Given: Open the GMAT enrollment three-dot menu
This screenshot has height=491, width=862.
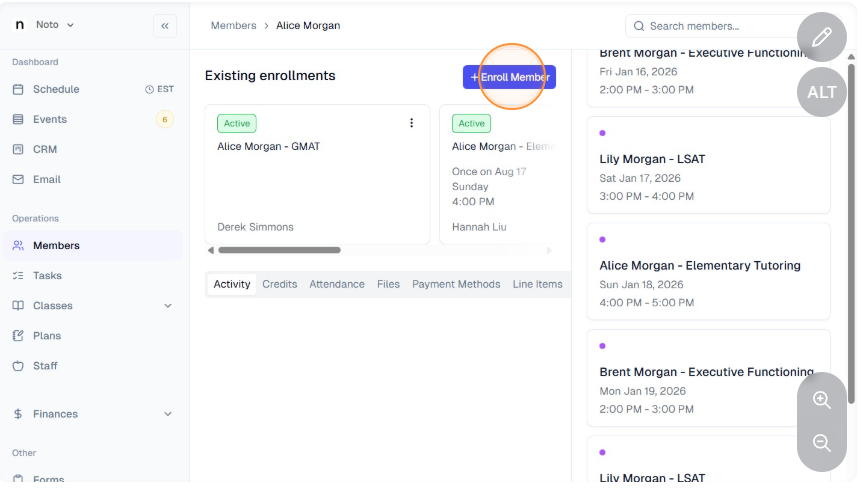Looking at the screenshot, I should pos(411,123).
